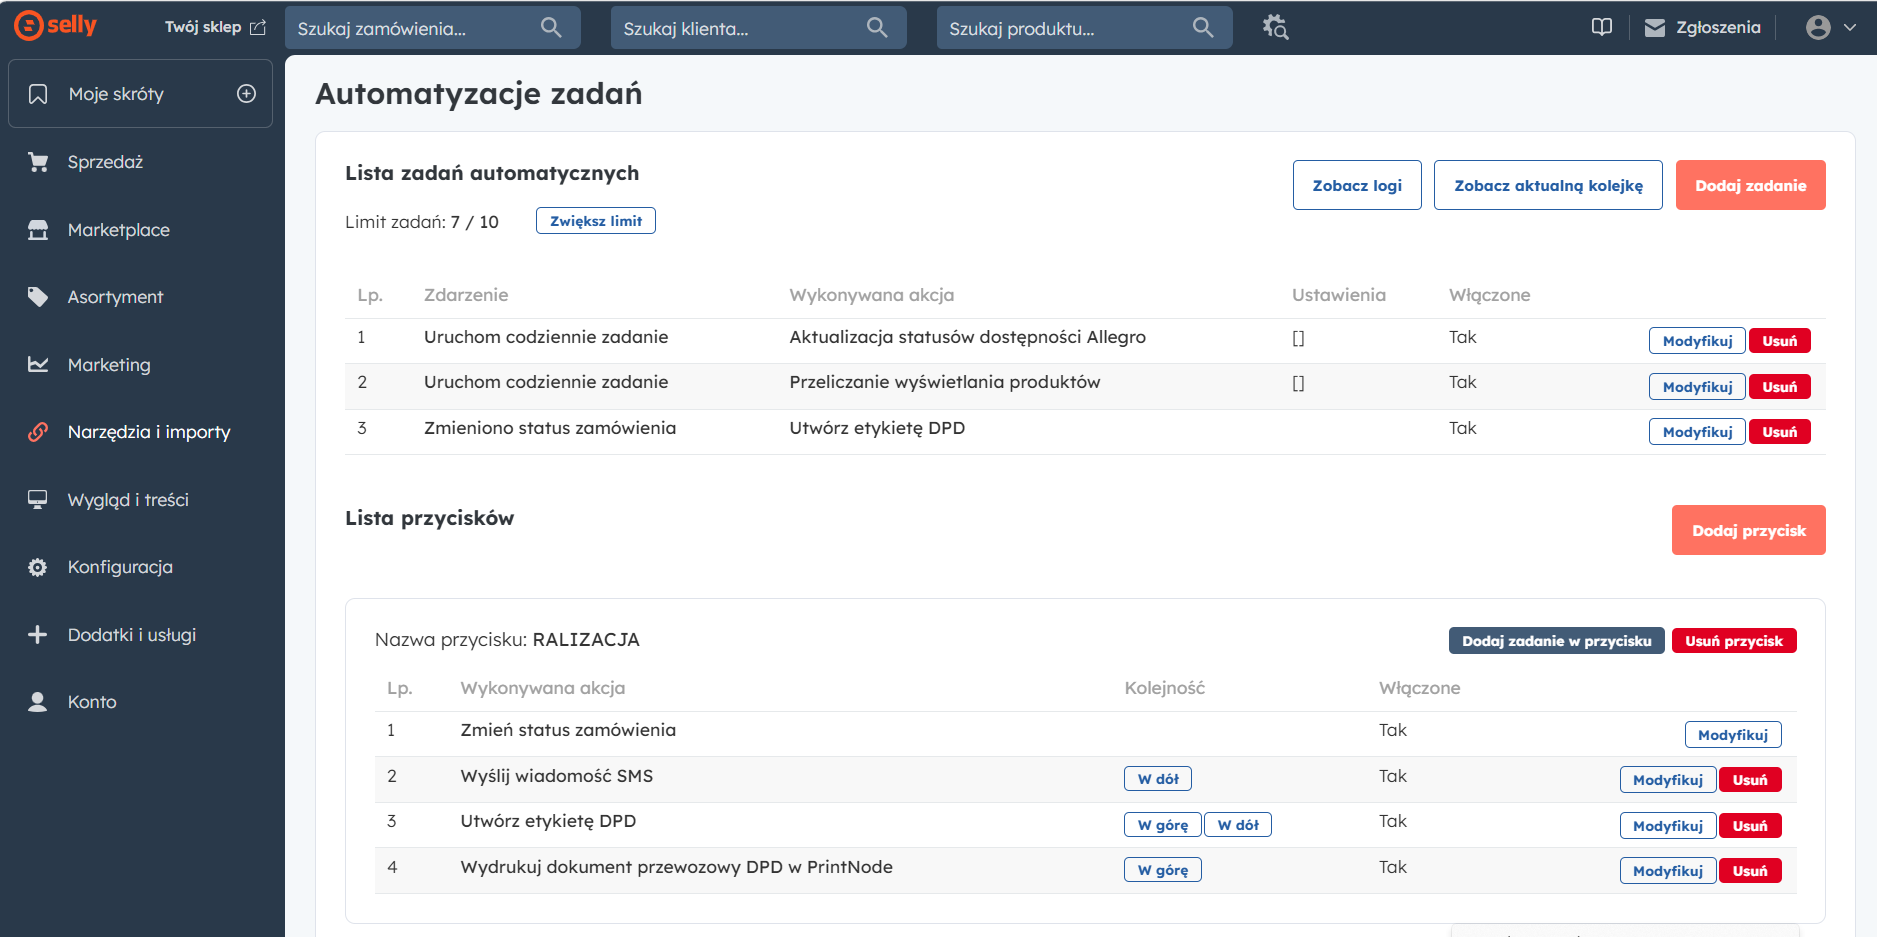Move Utwórz etykietę DPD button action up
This screenshot has height=937, width=1877.
click(1163, 825)
